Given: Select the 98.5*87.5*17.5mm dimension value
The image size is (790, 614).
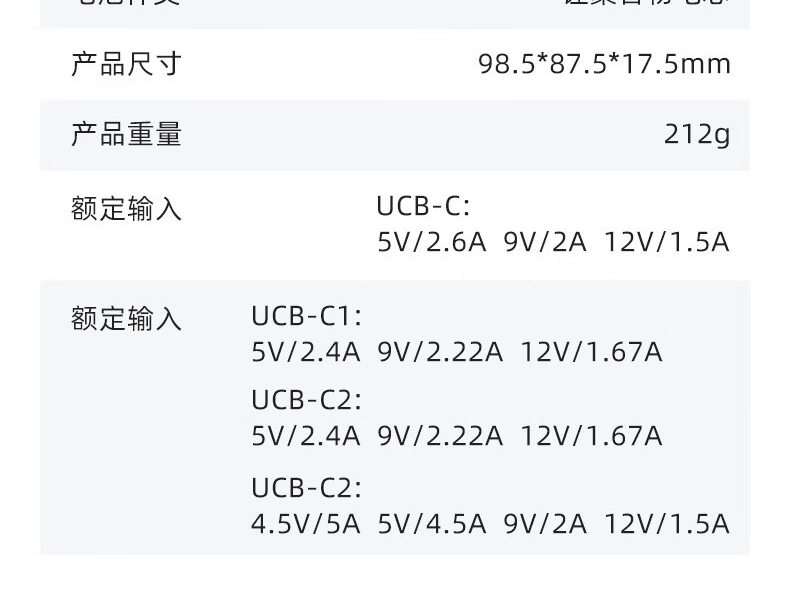Looking at the screenshot, I should 604,64.
